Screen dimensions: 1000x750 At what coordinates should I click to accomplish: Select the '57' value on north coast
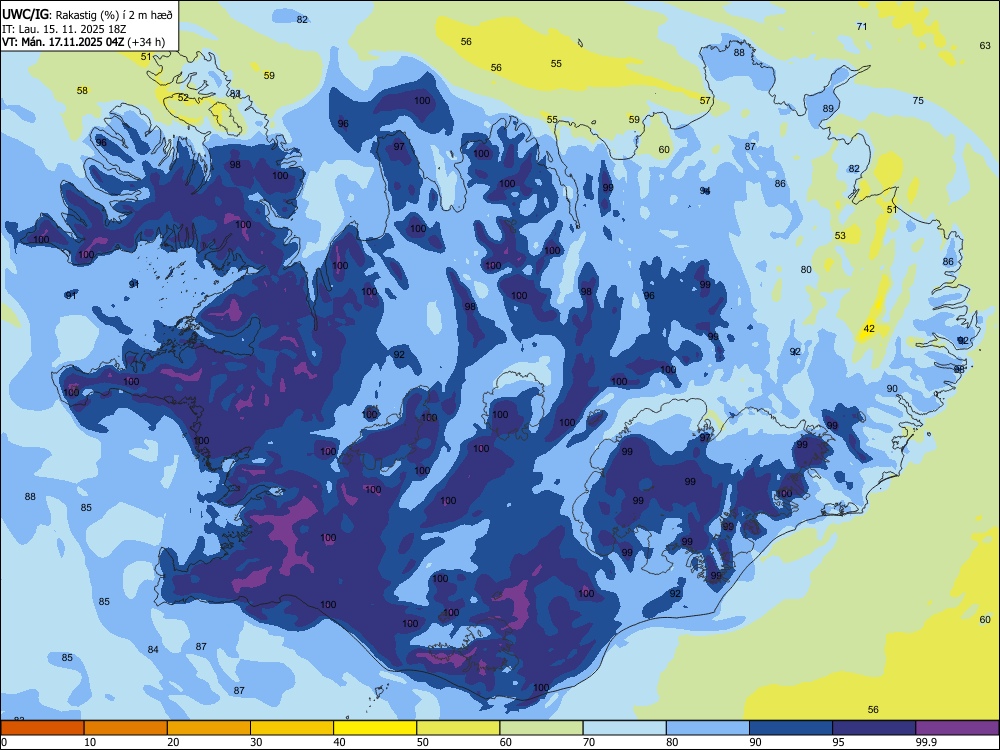[705, 101]
